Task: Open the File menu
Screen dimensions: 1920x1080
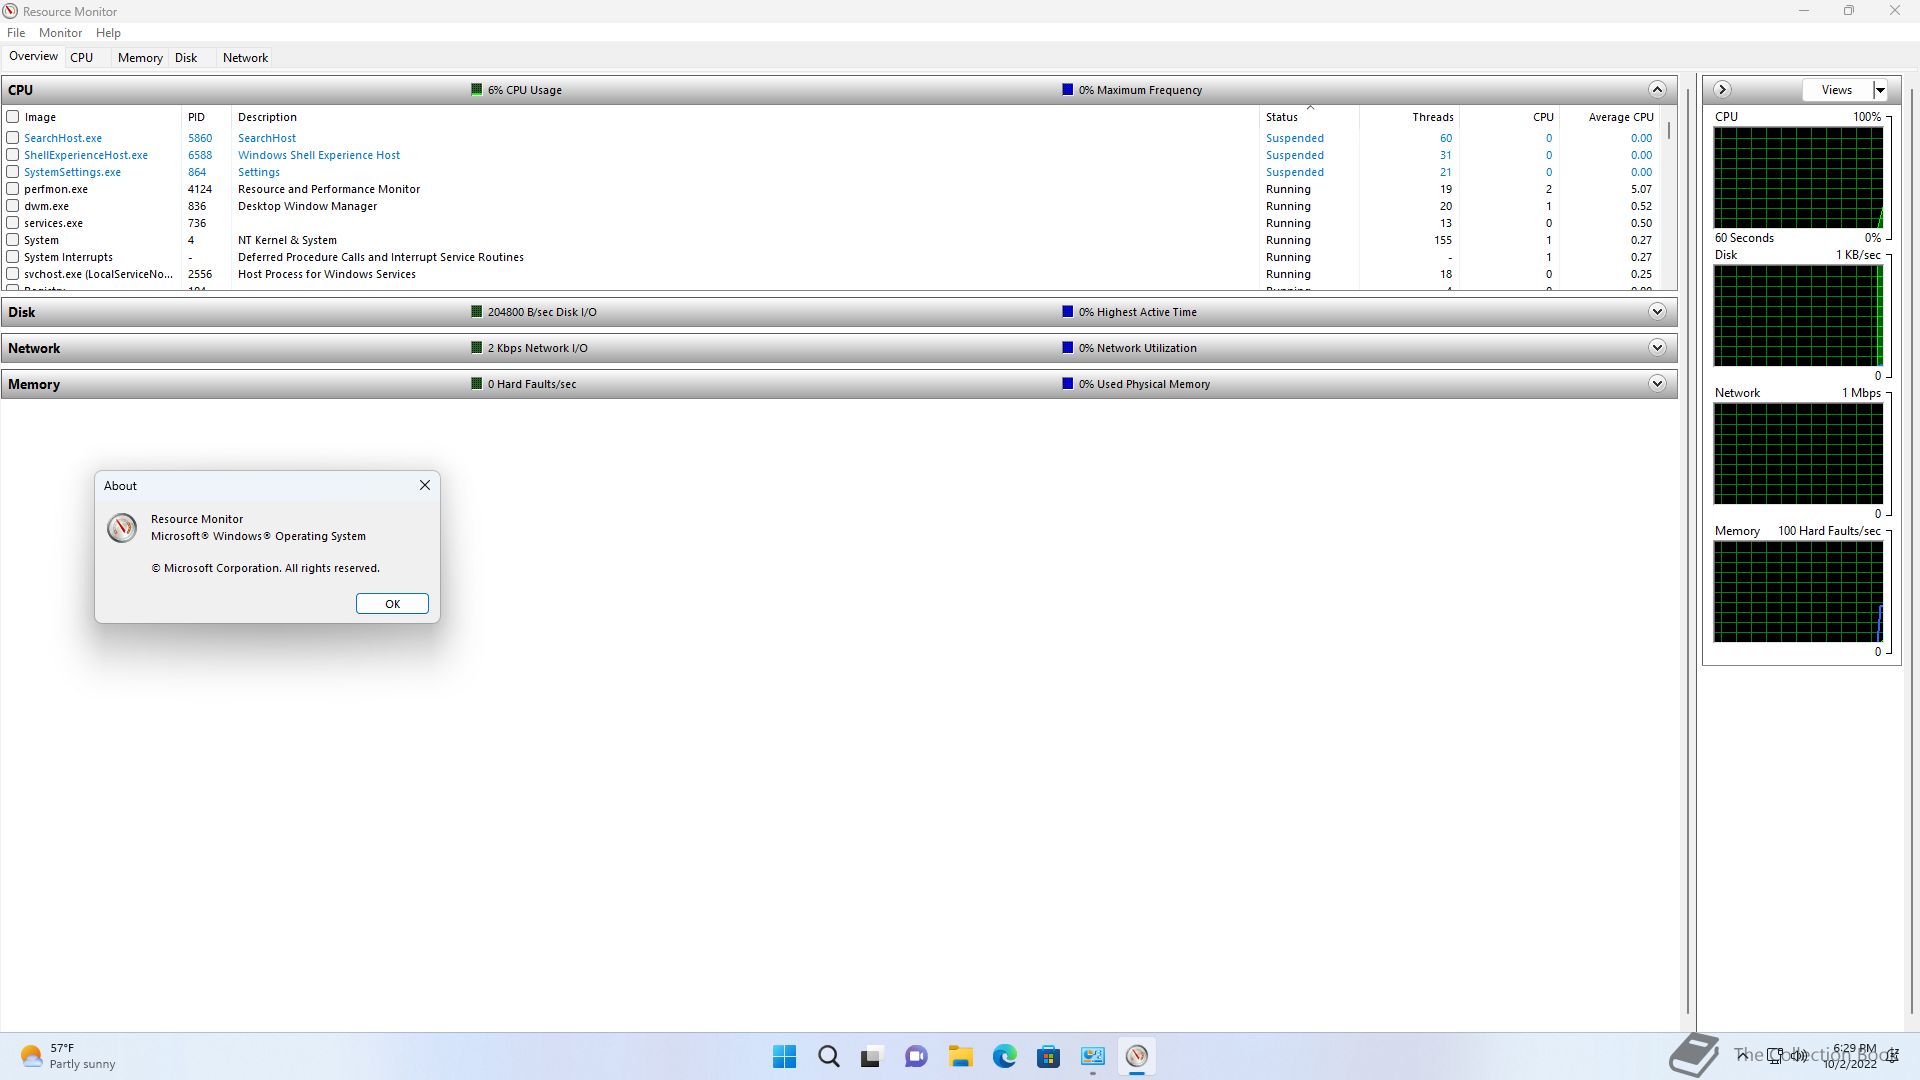Action: 16,33
